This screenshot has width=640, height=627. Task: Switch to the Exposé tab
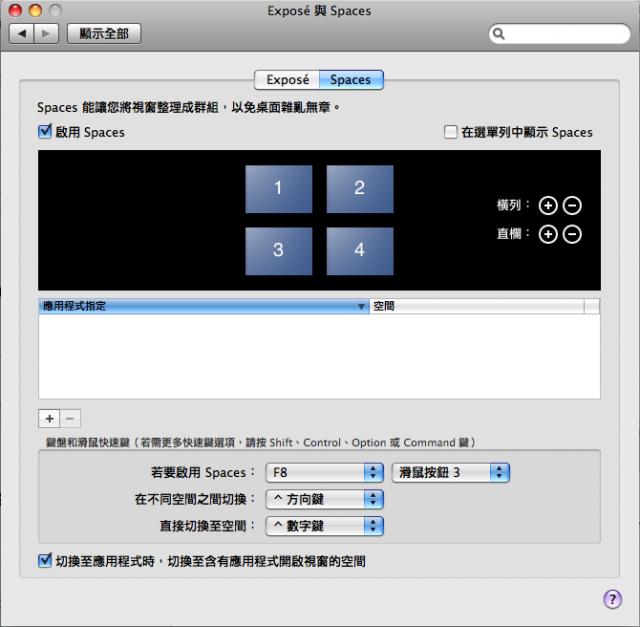click(x=287, y=80)
